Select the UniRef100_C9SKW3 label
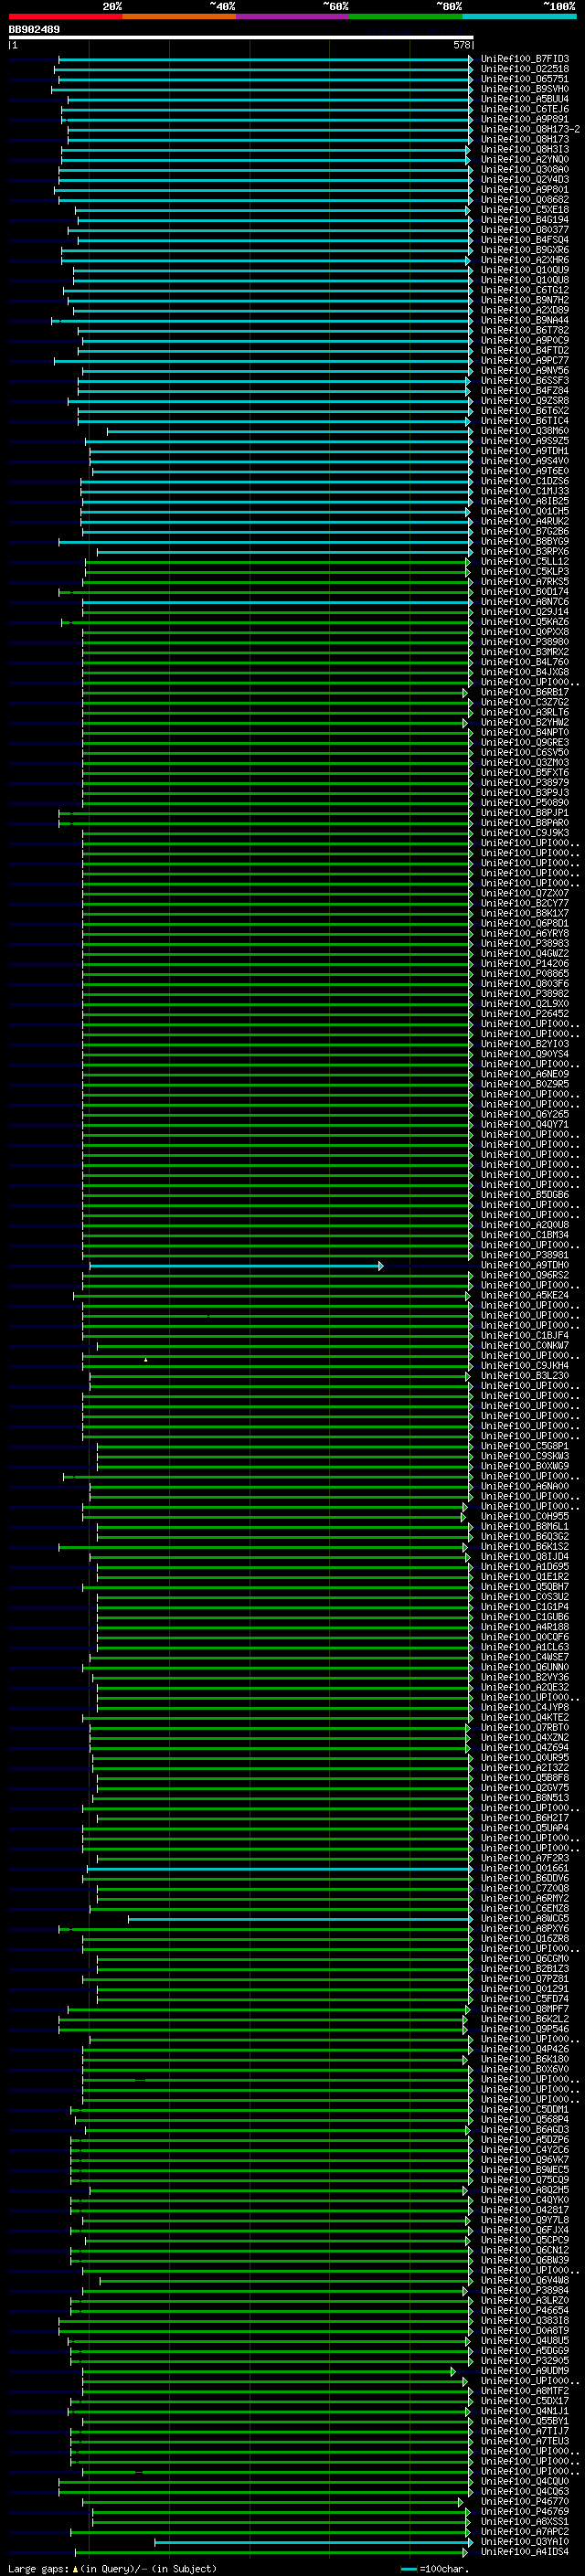This screenshot has height=2576, width=585. [x=525, y=1456]
